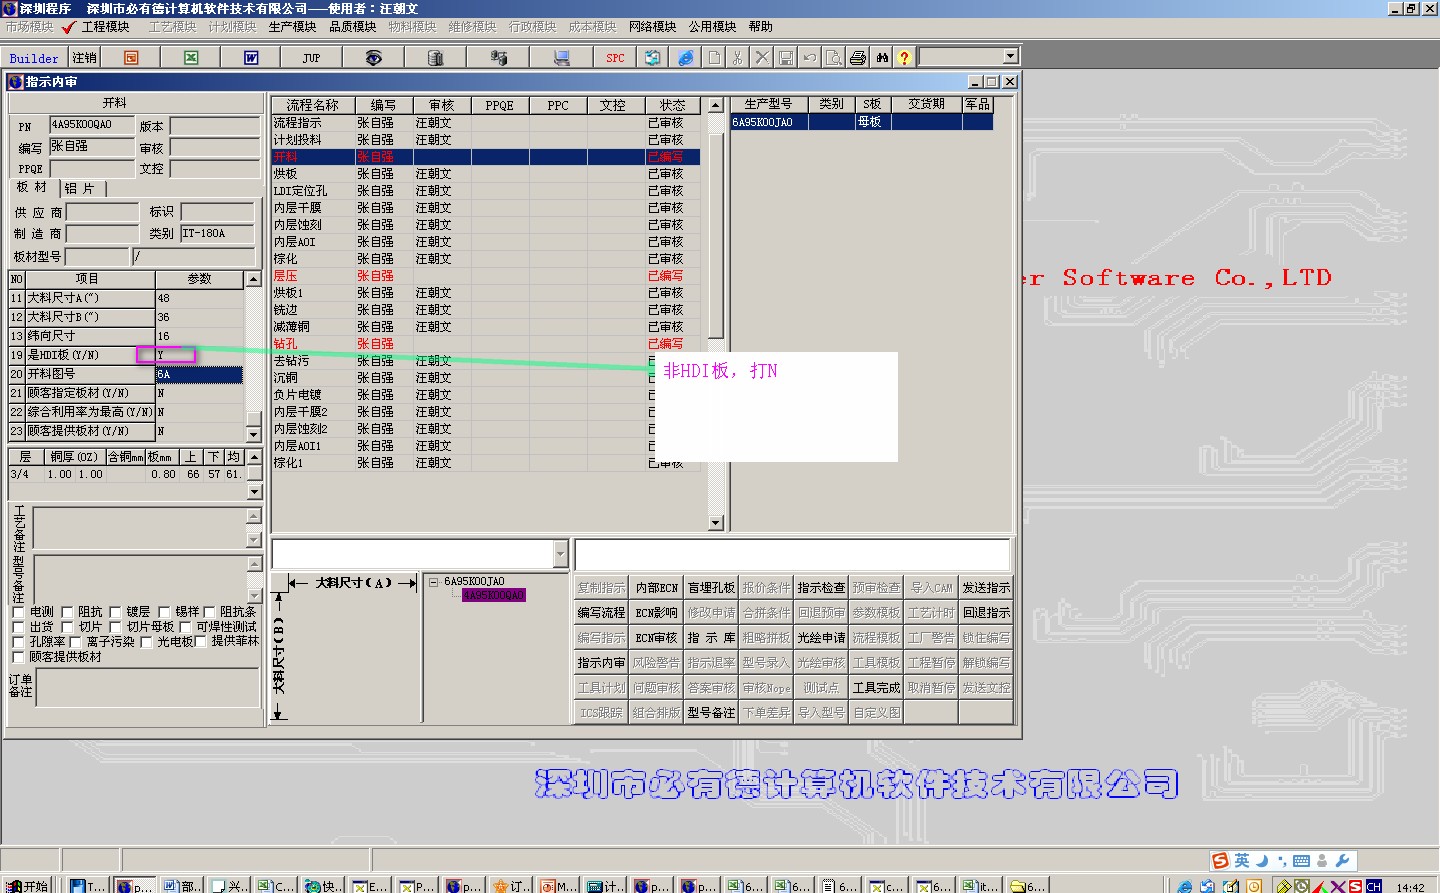The width and height of the screenshot is (1440, 893).
Task: Click the 工具完成 button
Action: pos(876,688)
